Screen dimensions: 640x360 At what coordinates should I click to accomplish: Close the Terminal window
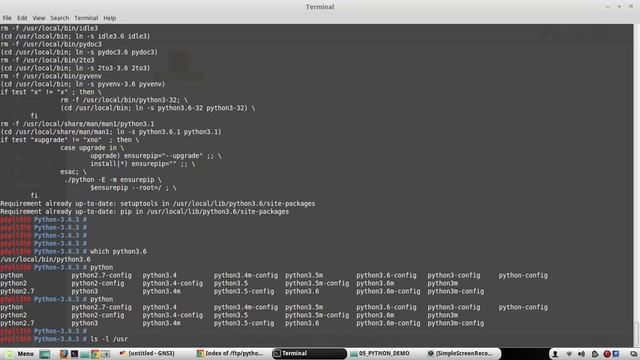pyautogui.click(x=631, y=7)
